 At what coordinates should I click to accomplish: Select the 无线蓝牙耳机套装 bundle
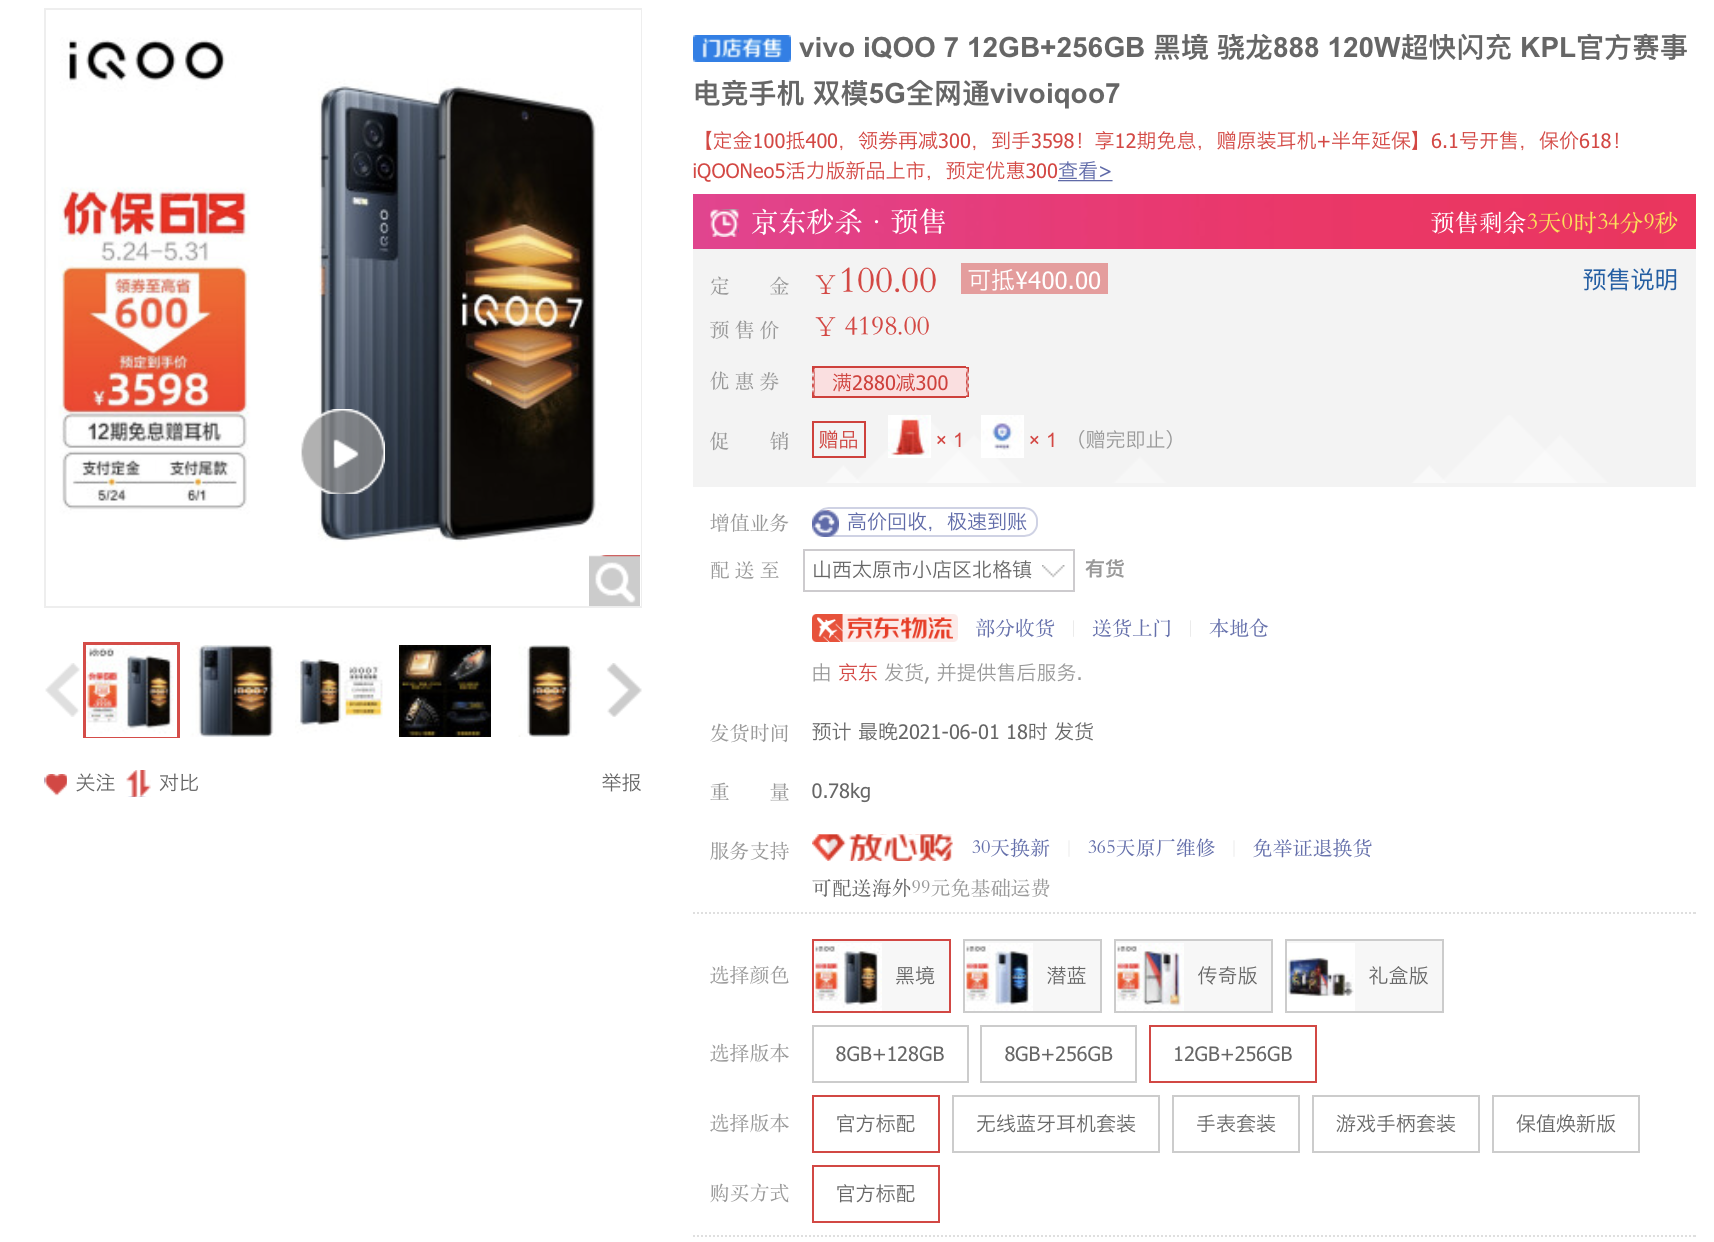point(1056,1124)
